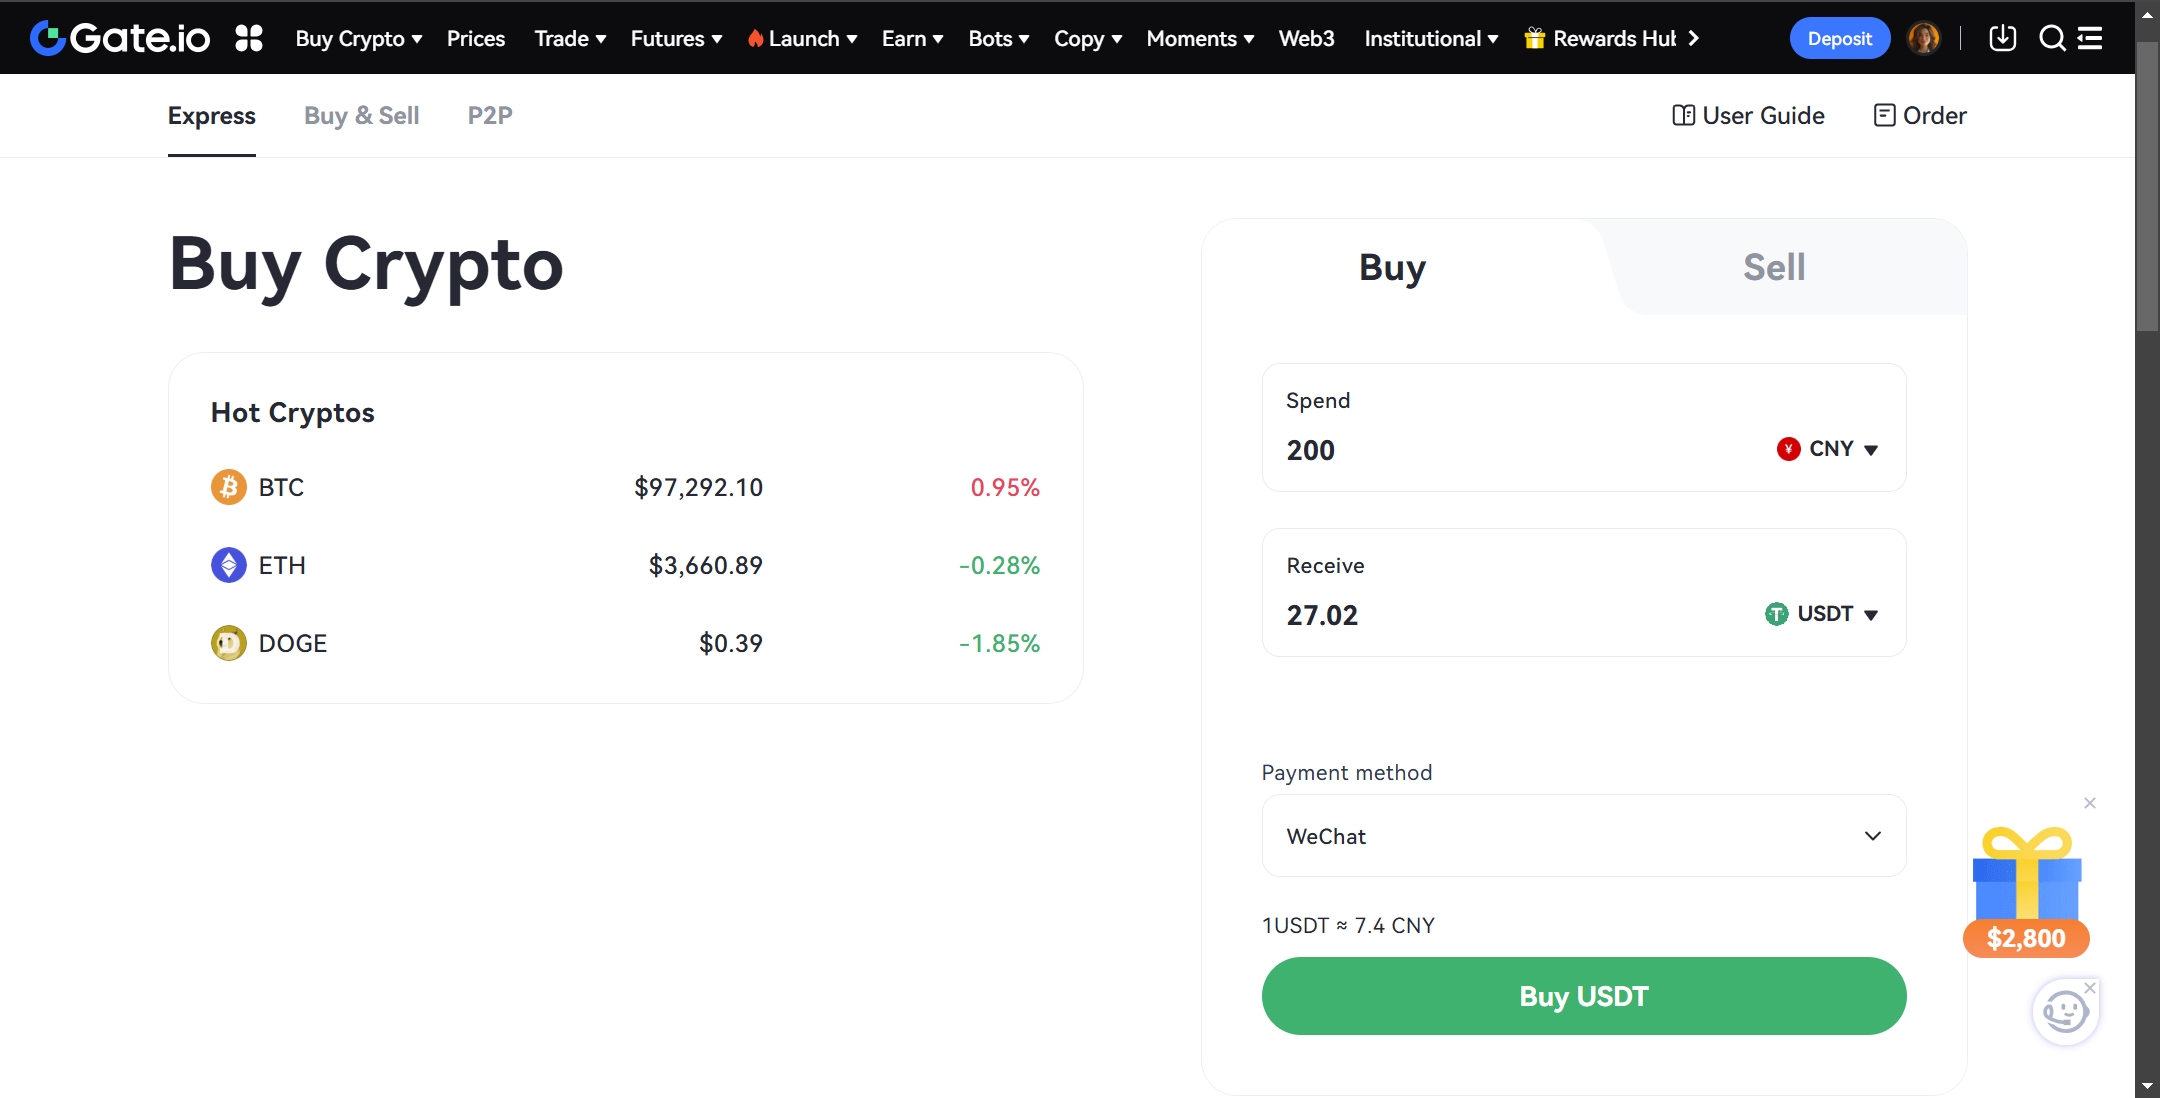Open the support chat face icon

click(x=2064, y=1012)
